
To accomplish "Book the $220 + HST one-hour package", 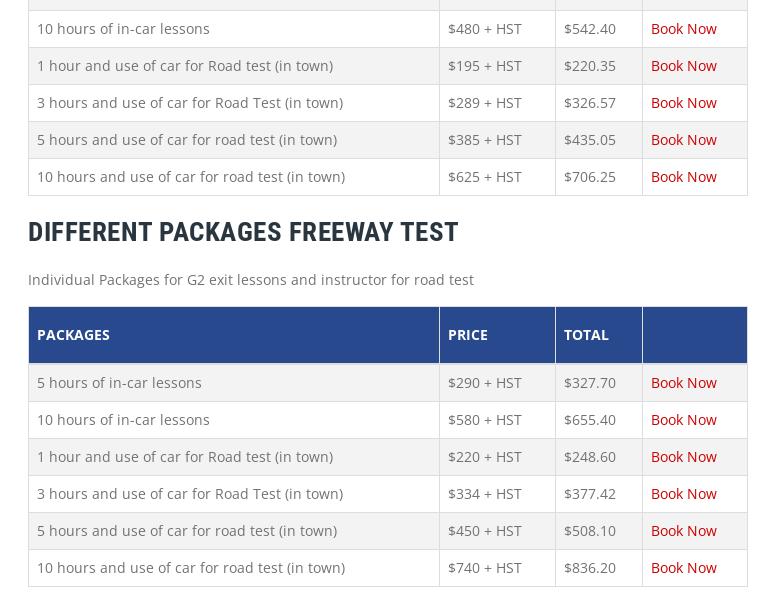I will click(x=683, y=457).
